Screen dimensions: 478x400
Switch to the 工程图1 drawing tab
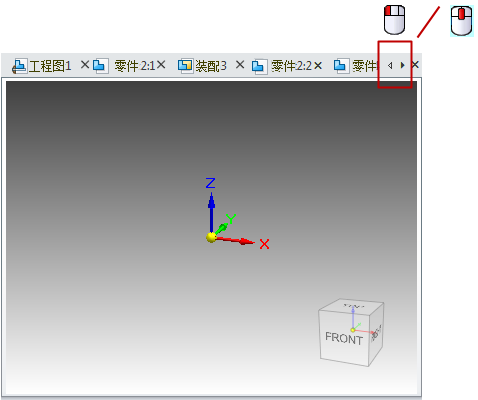[42, 66]
